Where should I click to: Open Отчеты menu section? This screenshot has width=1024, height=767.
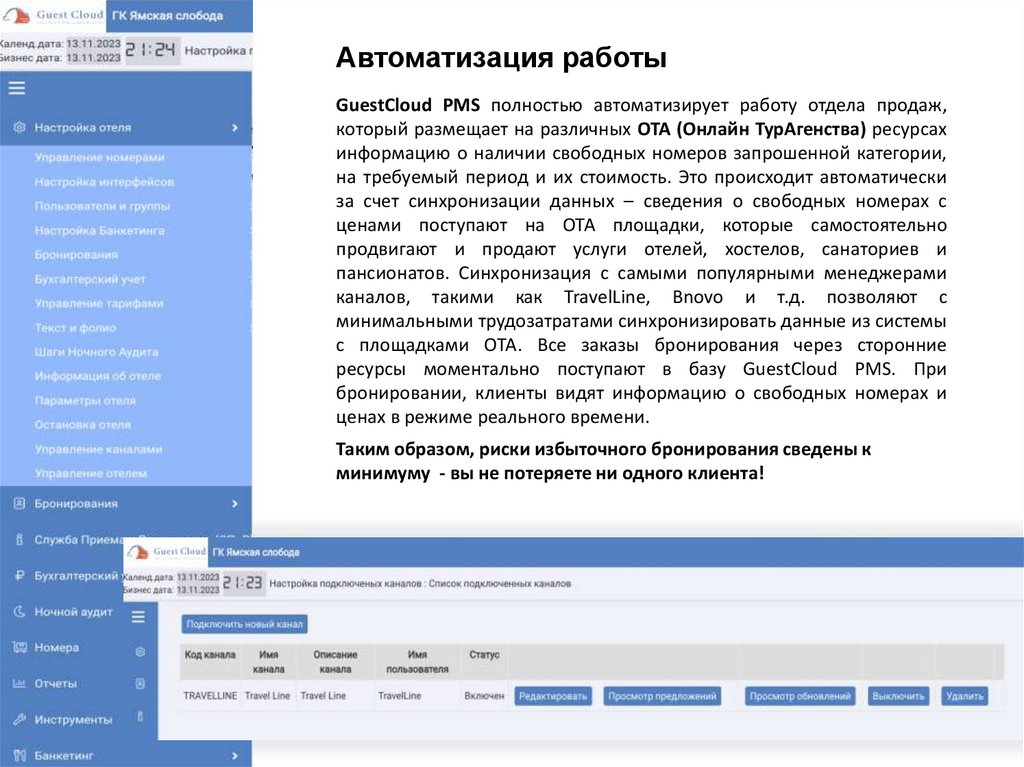(x=56, y=684)
